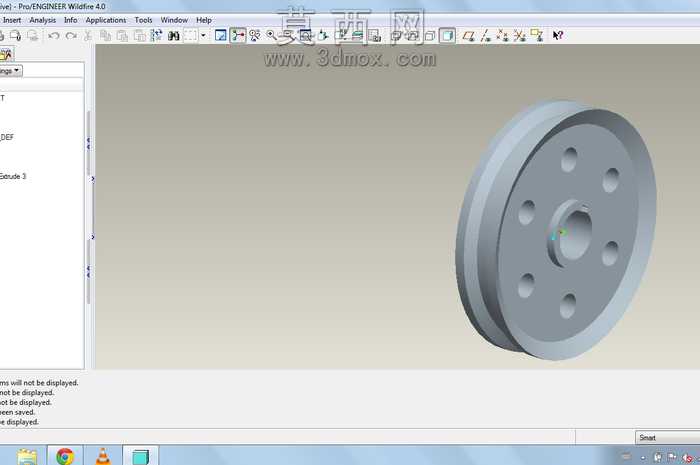
Task: Toggle datum points display
Action: pyautogui.click(x=503, y=36)
